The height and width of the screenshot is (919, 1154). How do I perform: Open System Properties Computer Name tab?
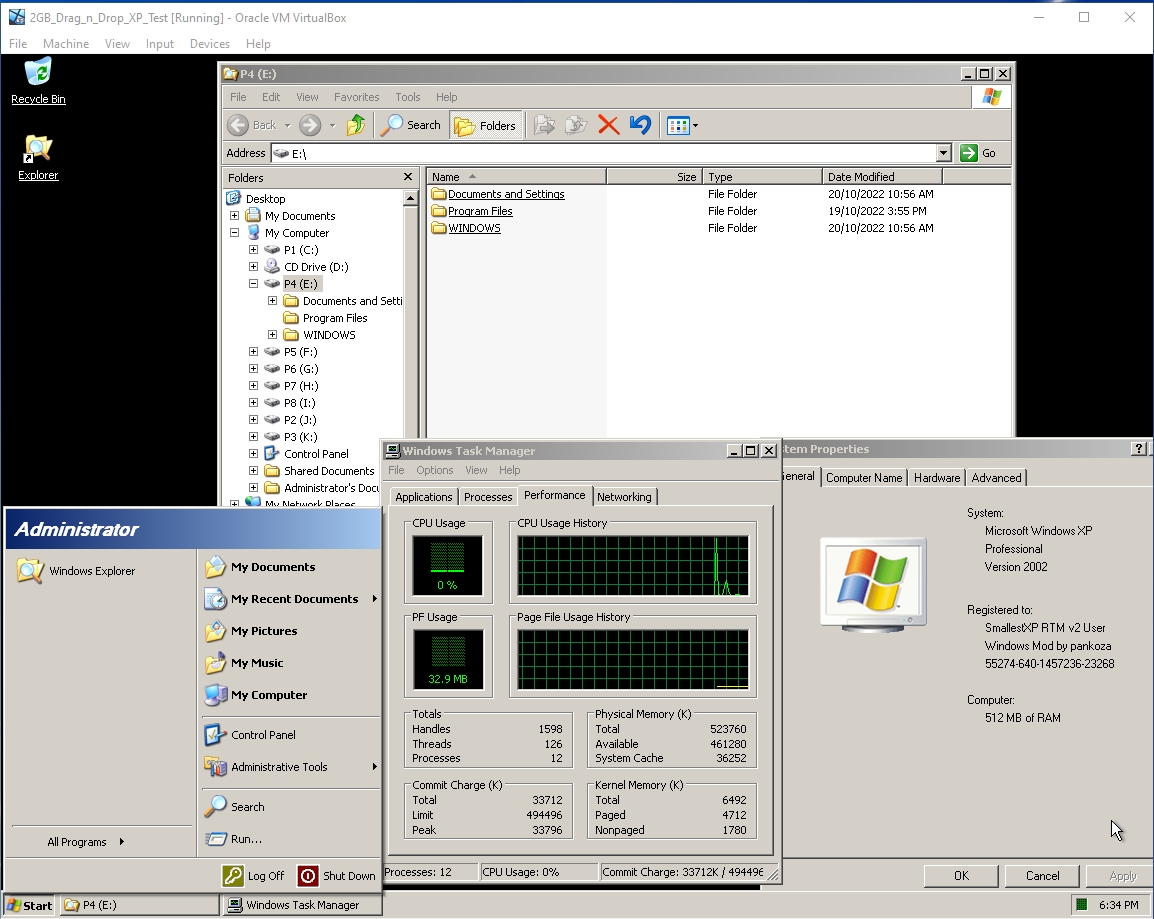pyautogui.click(x=863, y=478)
